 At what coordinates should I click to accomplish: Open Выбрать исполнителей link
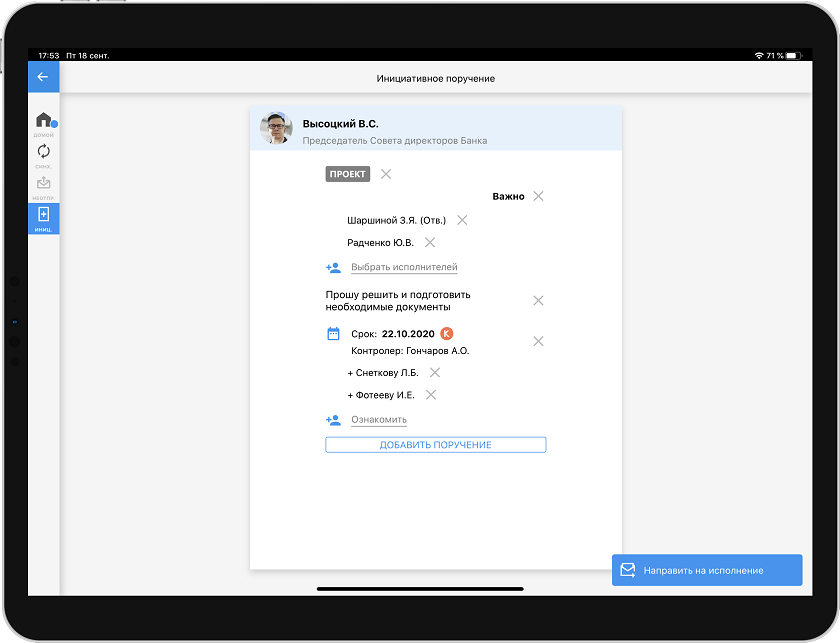coord(404,268)
